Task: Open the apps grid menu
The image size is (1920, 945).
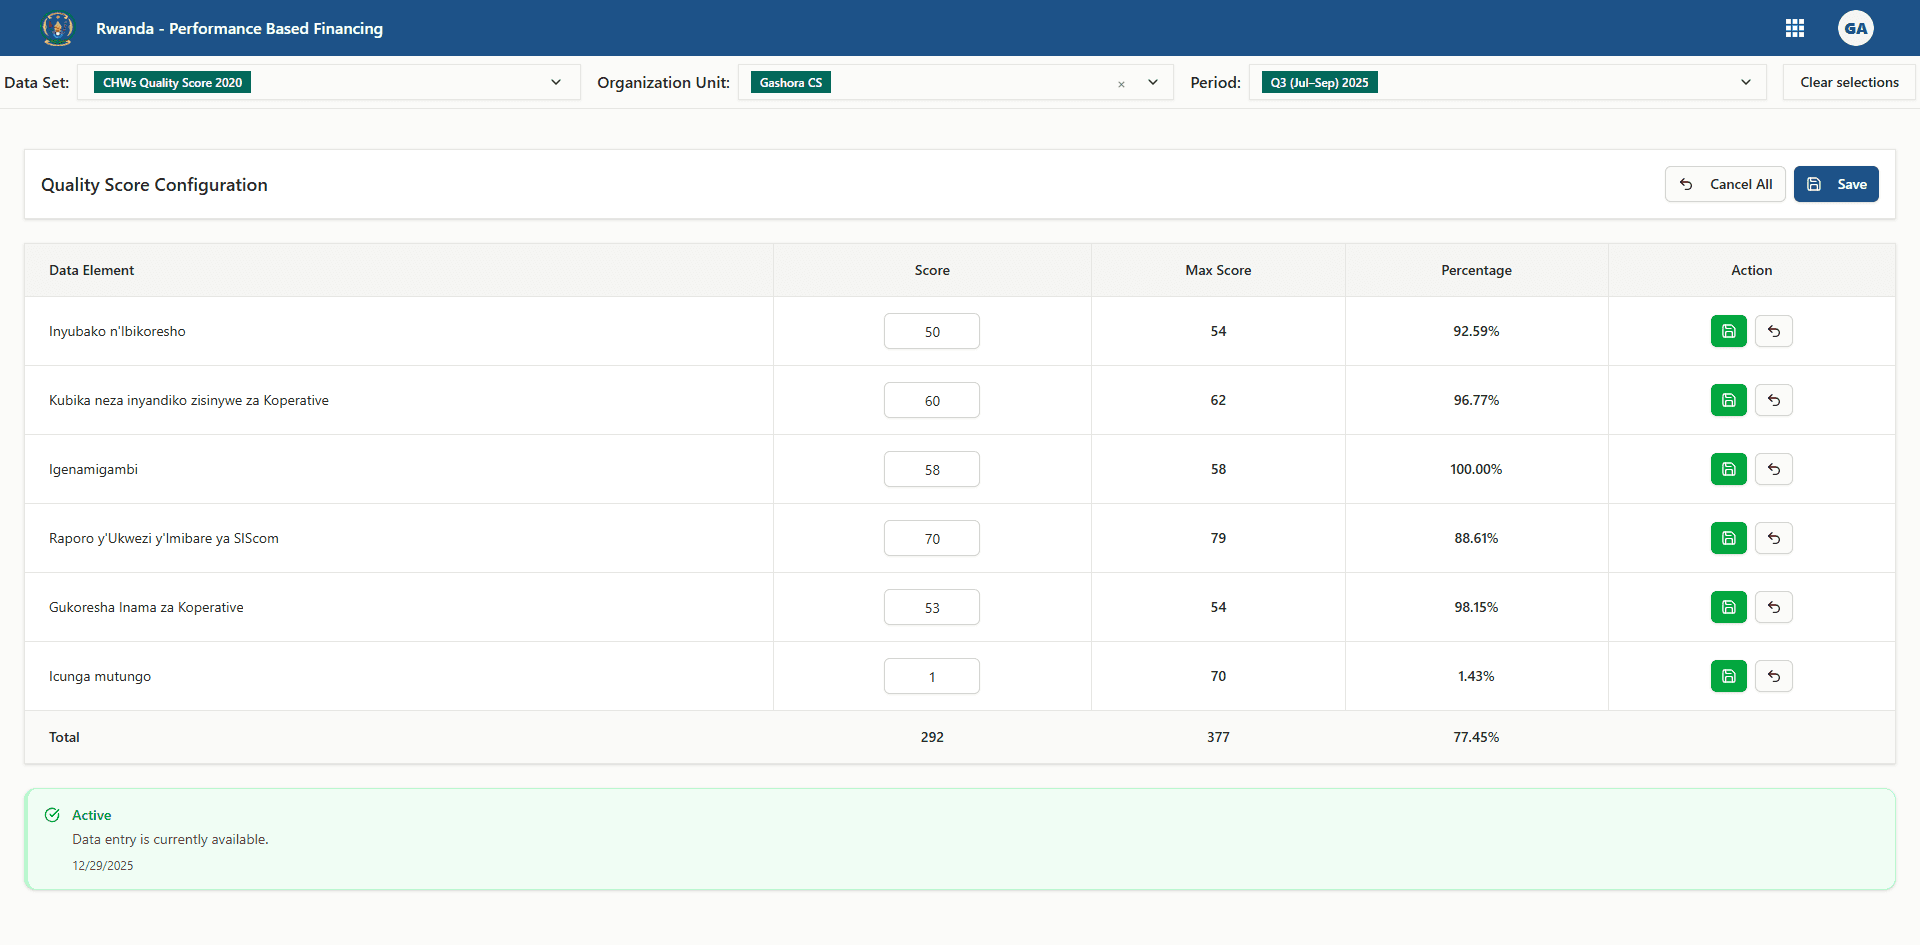Action: point(1795,28)
